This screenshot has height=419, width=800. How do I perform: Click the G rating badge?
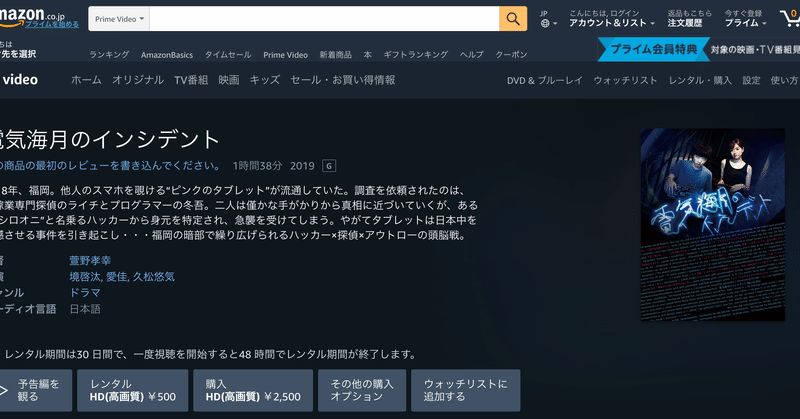(329, 166)
